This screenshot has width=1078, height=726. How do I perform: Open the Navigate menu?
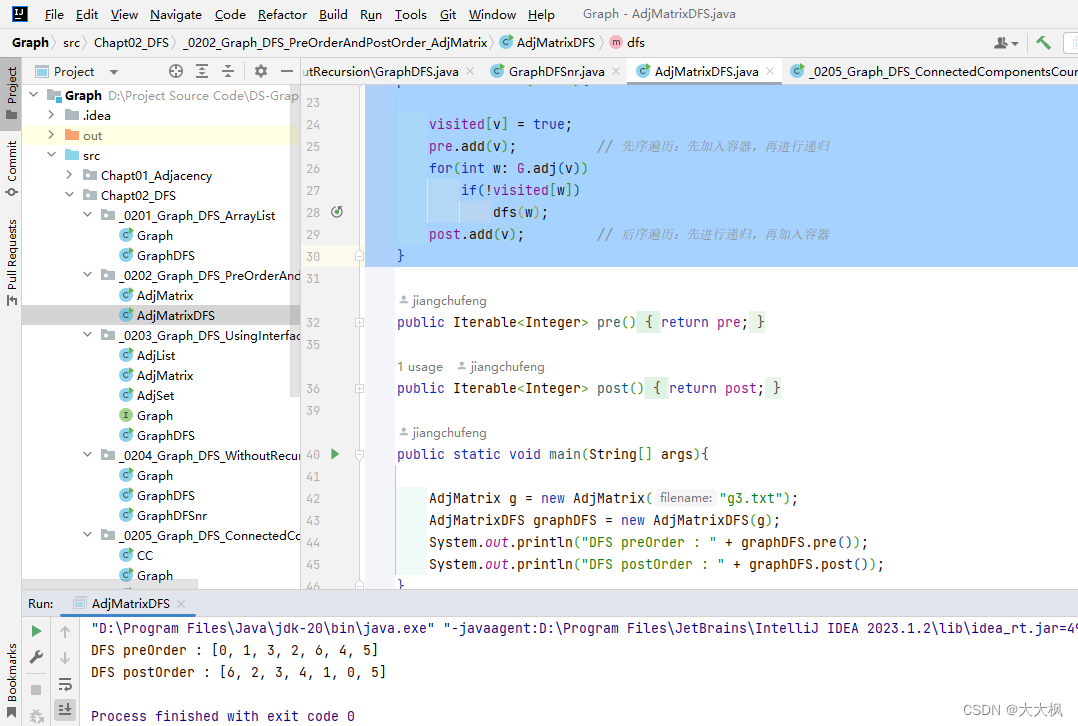(176, 14)
